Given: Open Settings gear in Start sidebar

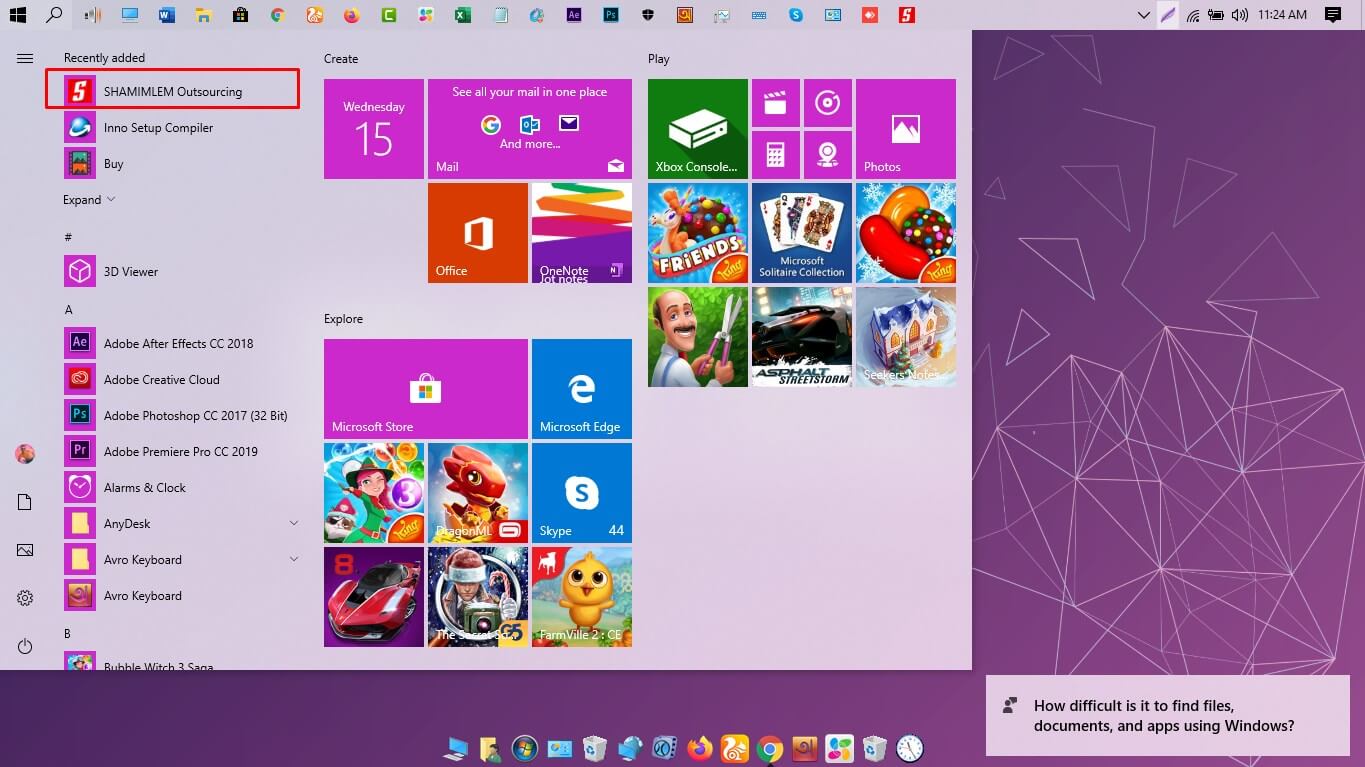Looking at the screenshot, I should pos(25,598).
